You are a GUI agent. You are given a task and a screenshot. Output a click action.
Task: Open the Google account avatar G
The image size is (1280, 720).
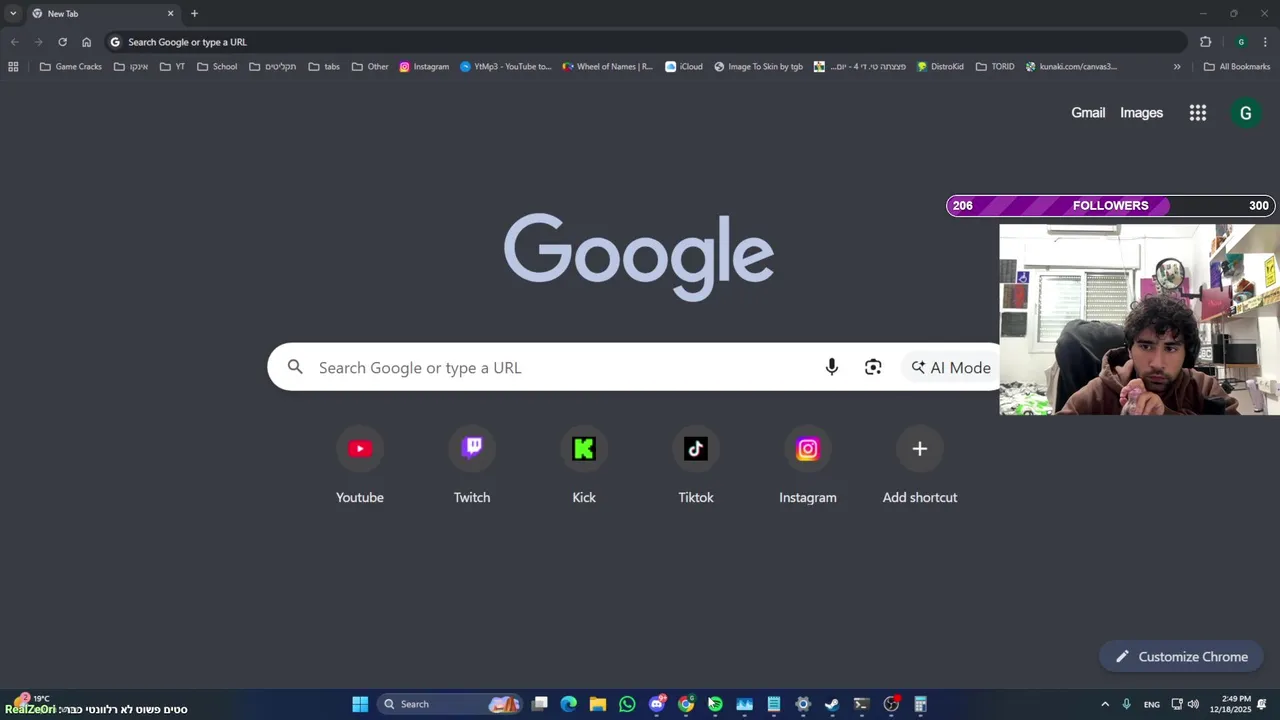(1245, 113)
